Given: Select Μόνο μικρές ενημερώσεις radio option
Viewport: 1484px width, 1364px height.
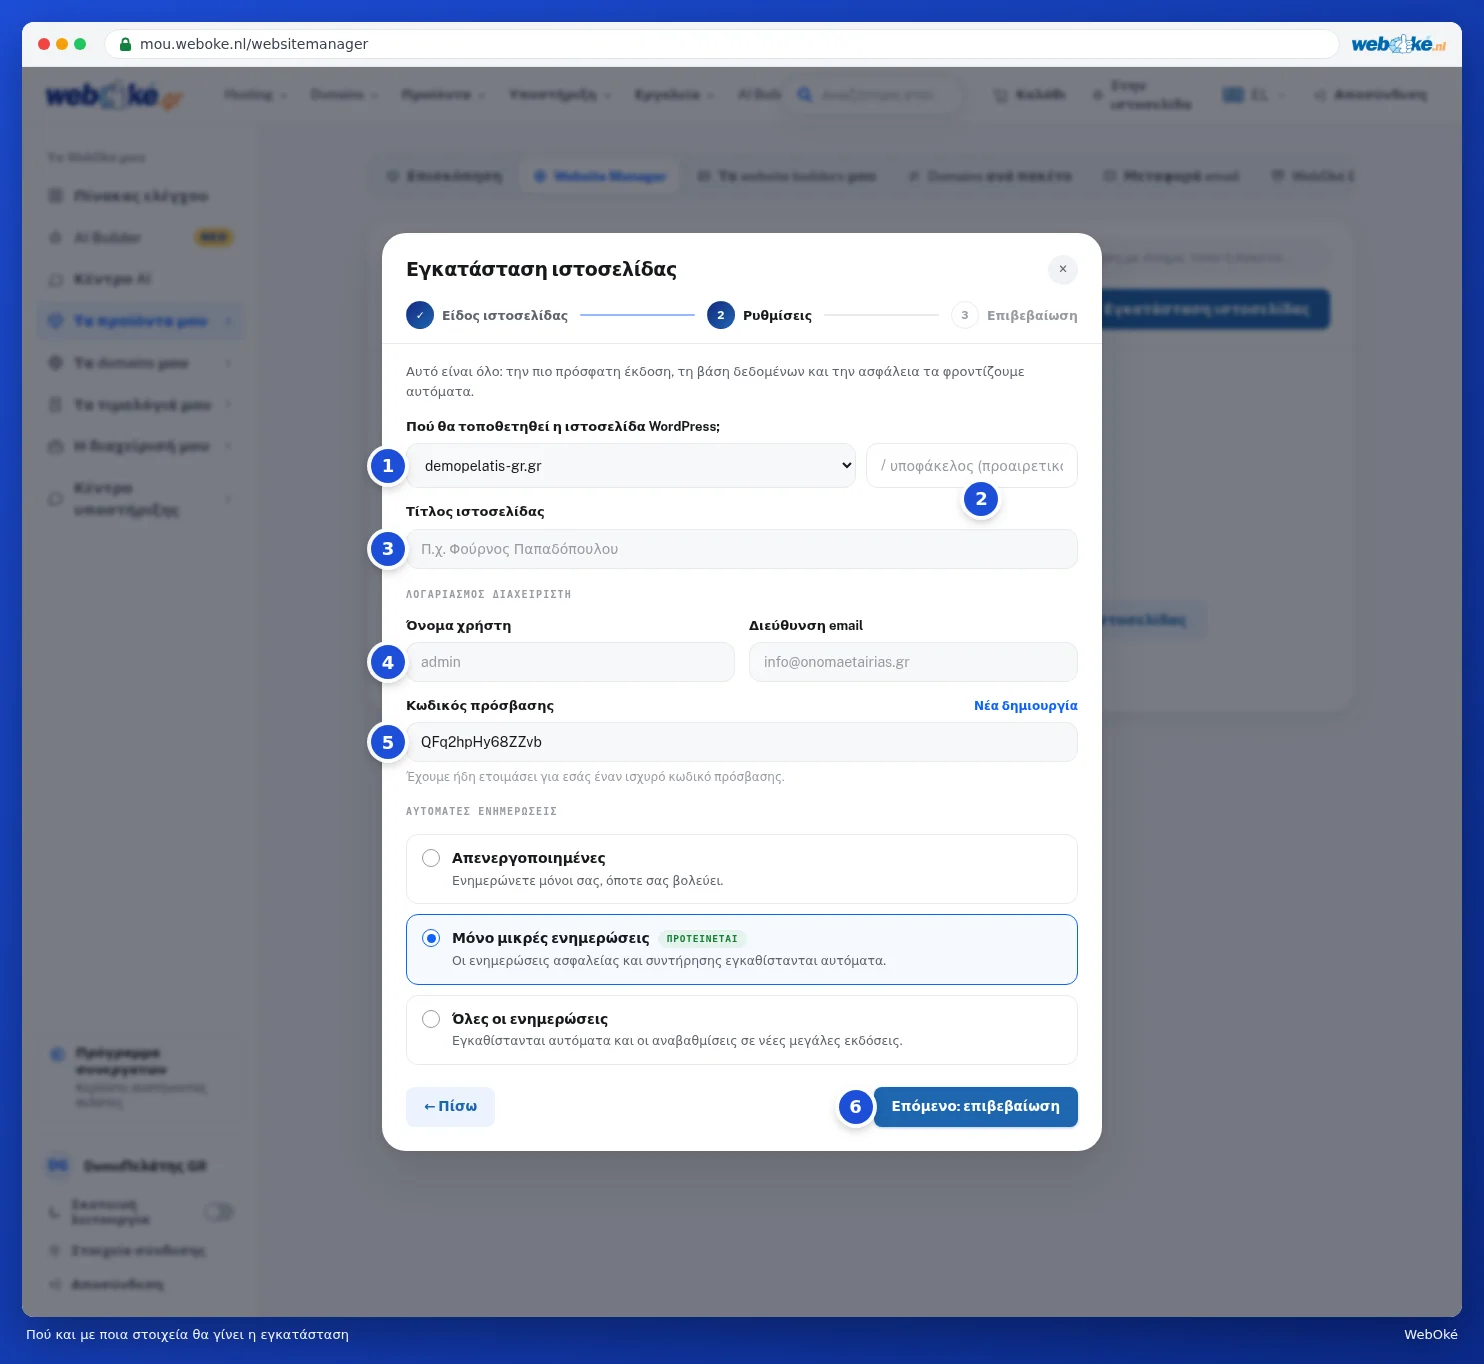Looking at the screenshot, I should click(431, 938).
